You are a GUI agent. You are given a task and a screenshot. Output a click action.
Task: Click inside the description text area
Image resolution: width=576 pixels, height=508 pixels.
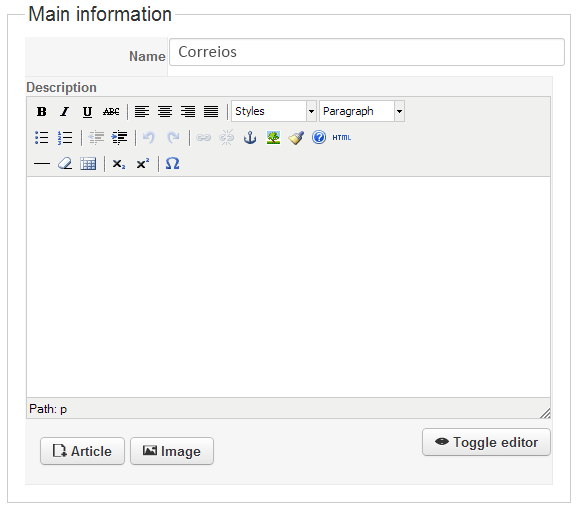click(x=288, y=287)
